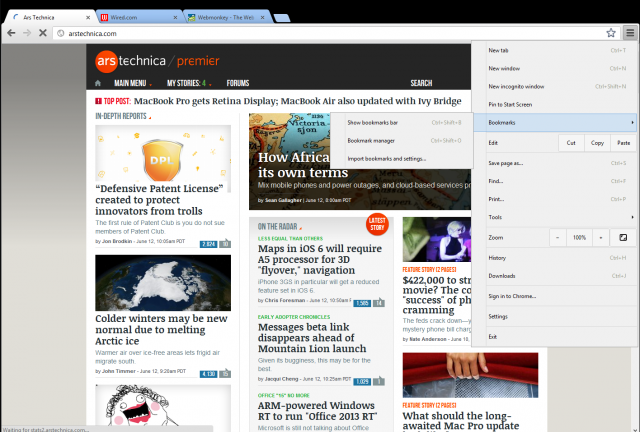Select Import bookmarks and settings
This screenshot has width=640, height=432.
pos(402,158)
